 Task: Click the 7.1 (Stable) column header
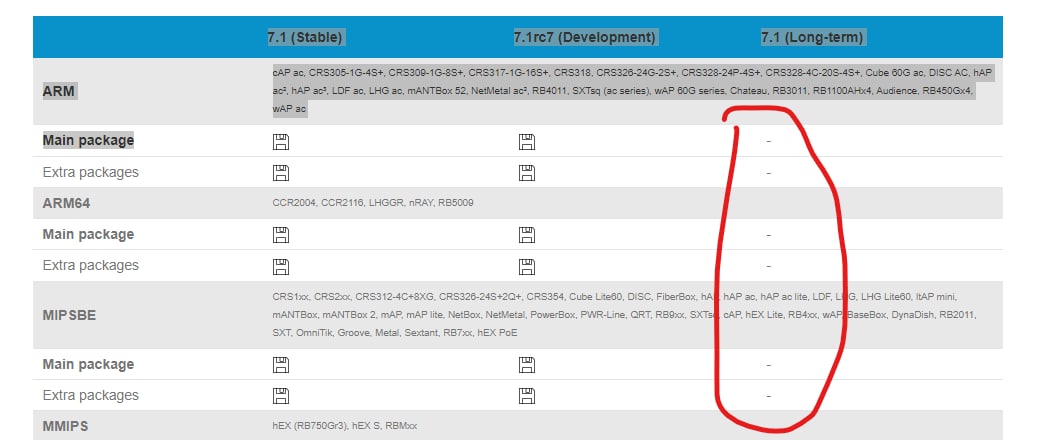click(x=306, y=37)
